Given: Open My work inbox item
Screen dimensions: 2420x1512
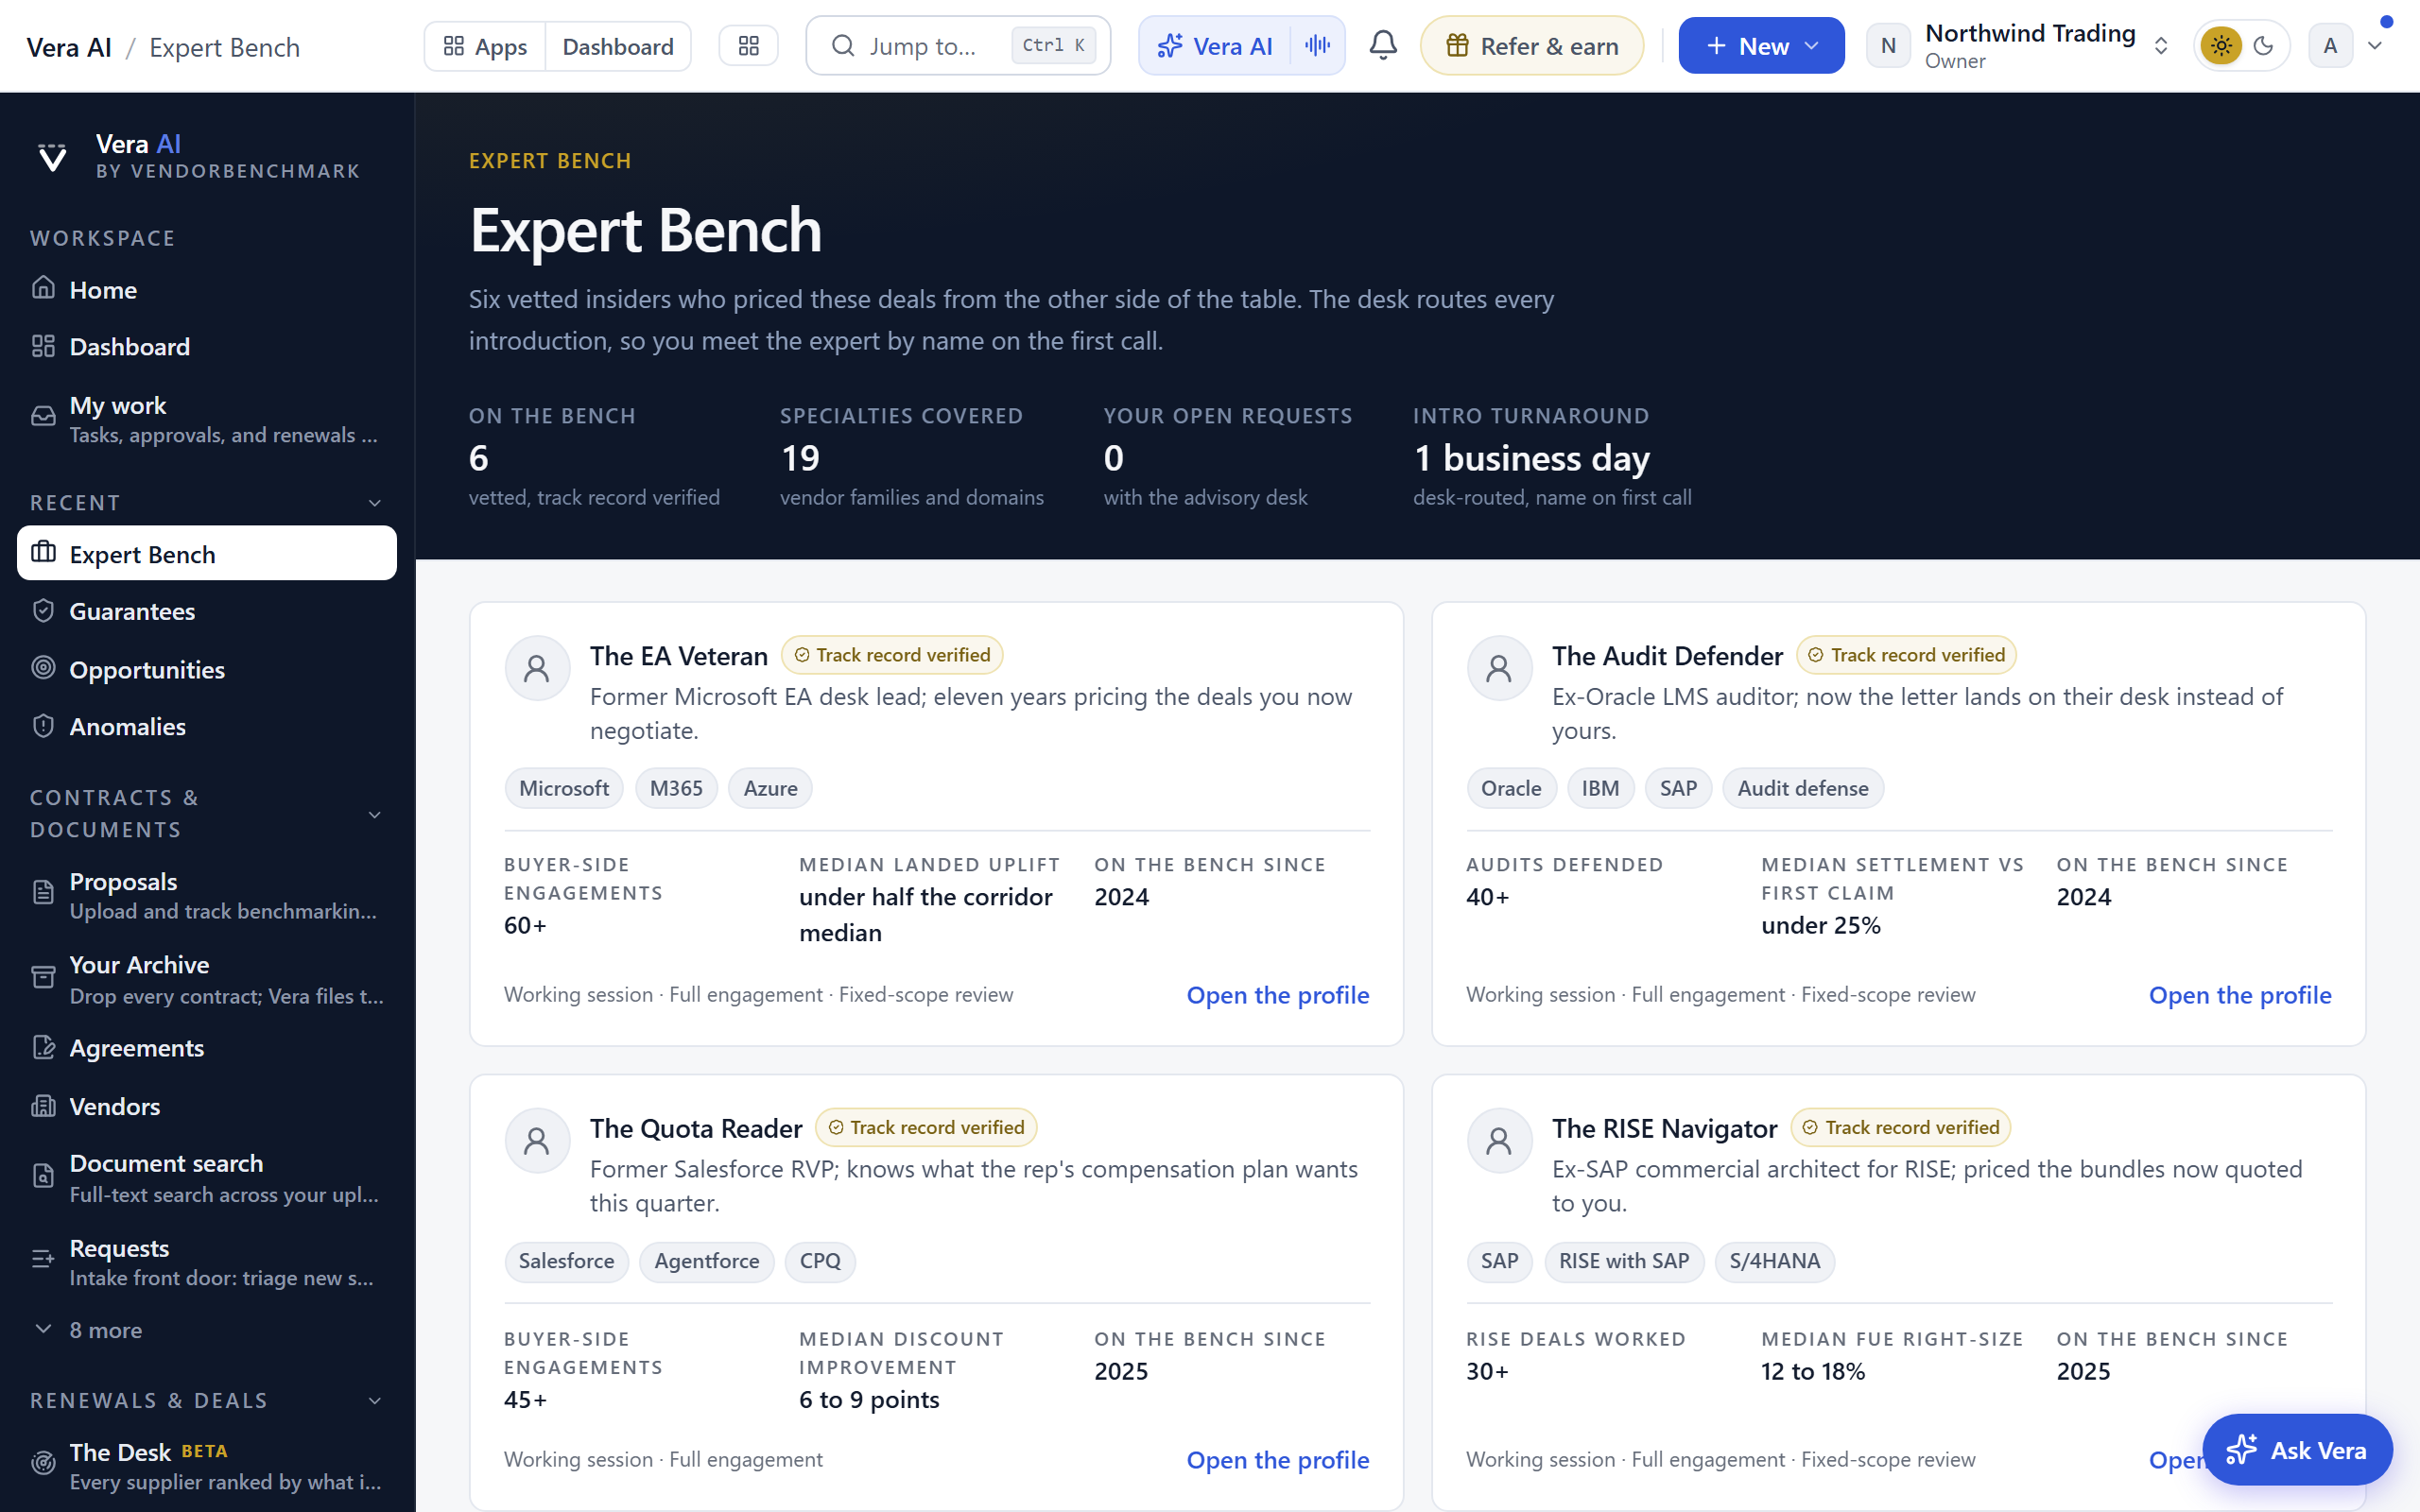Looking at the screenshot, I should pos(207,419).
